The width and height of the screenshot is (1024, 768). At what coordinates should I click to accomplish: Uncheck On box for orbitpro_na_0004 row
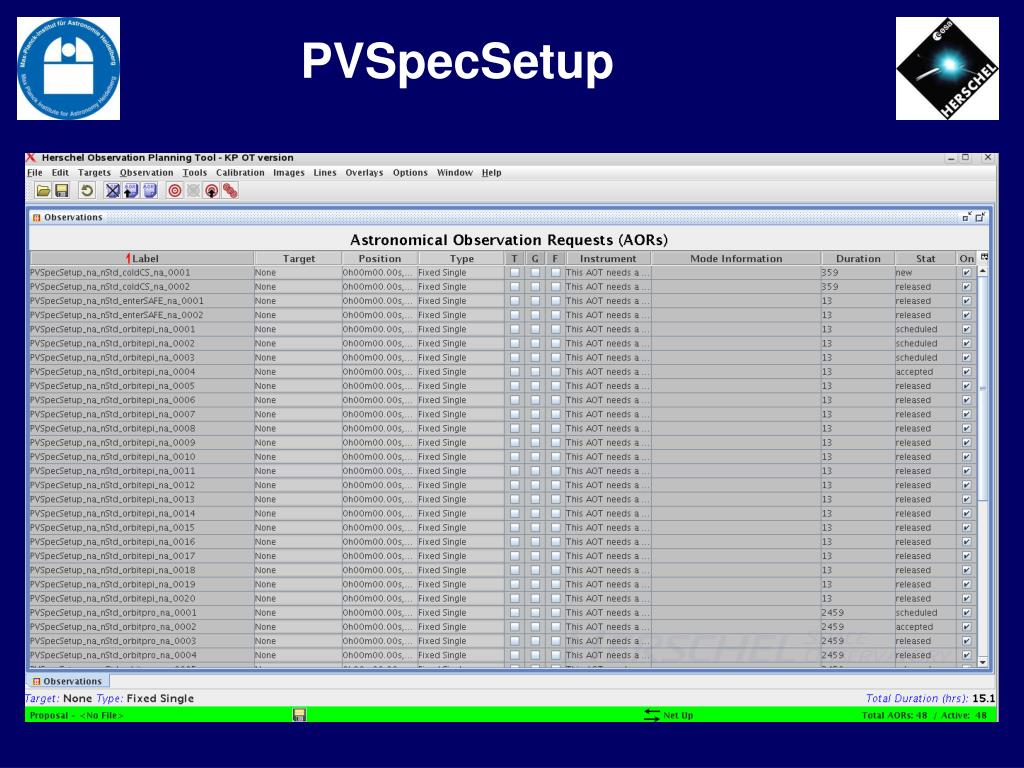(x=967, y=656)
